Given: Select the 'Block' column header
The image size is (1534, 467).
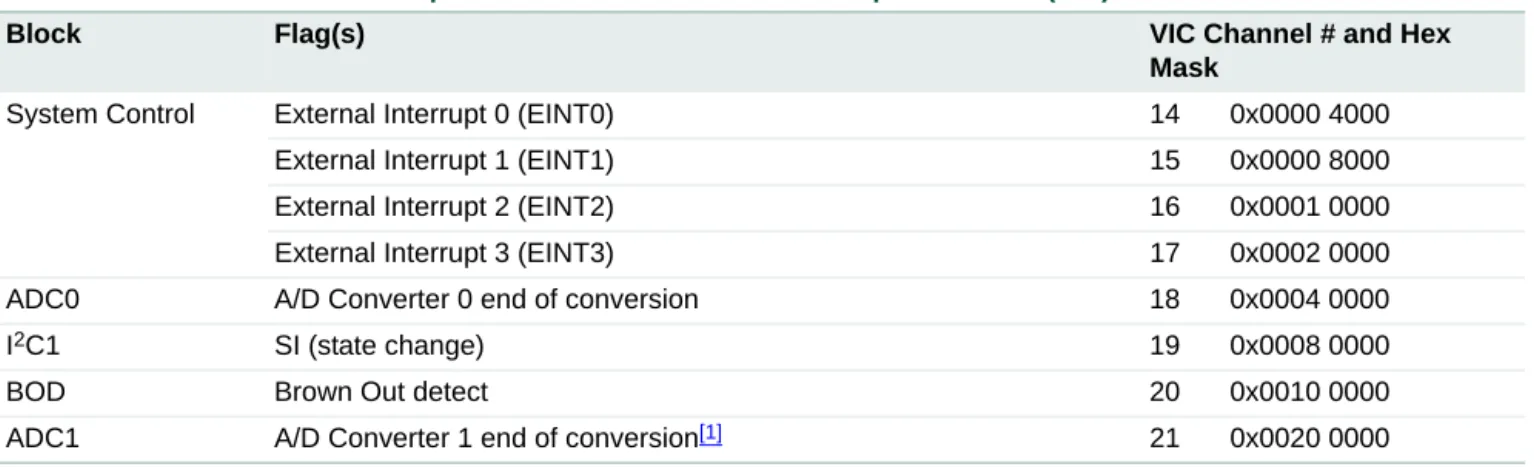Looking at the screenshot, I should click(x=43, y=34).
